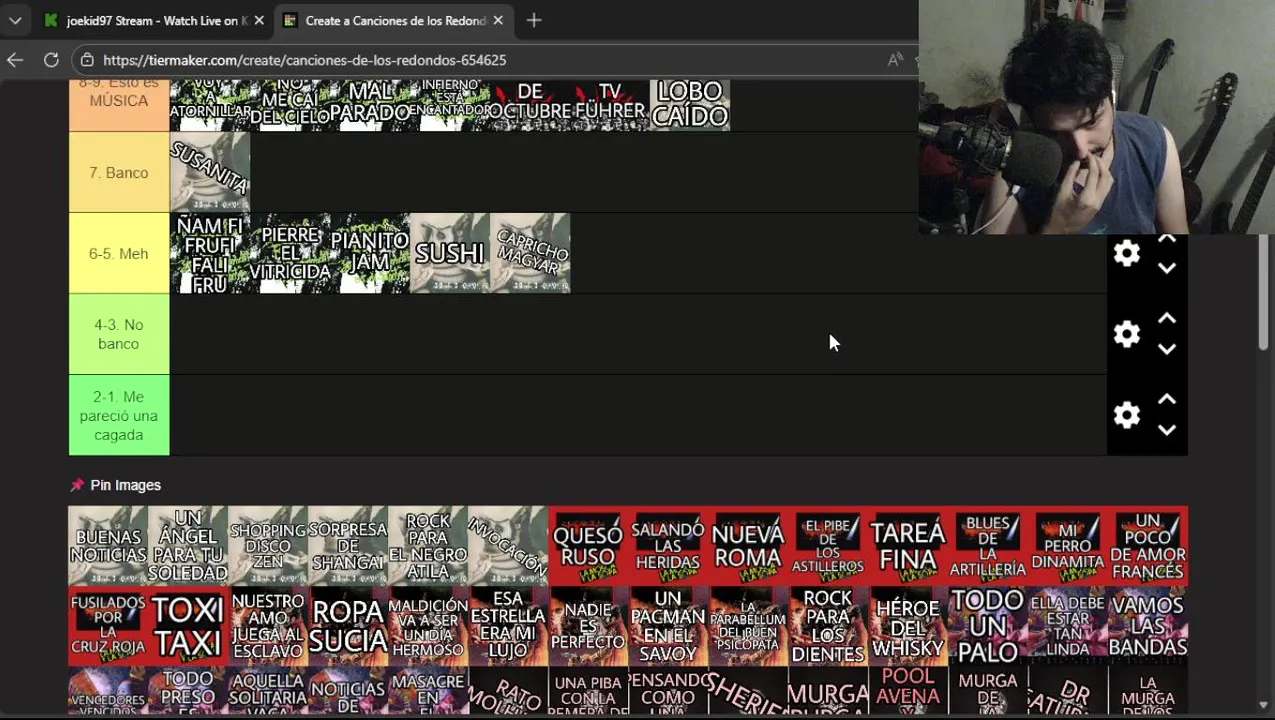The image size is (1275, 720).
Task: Select Un Ángel Para Tu Soledad tile
Action: pos(188,545)
